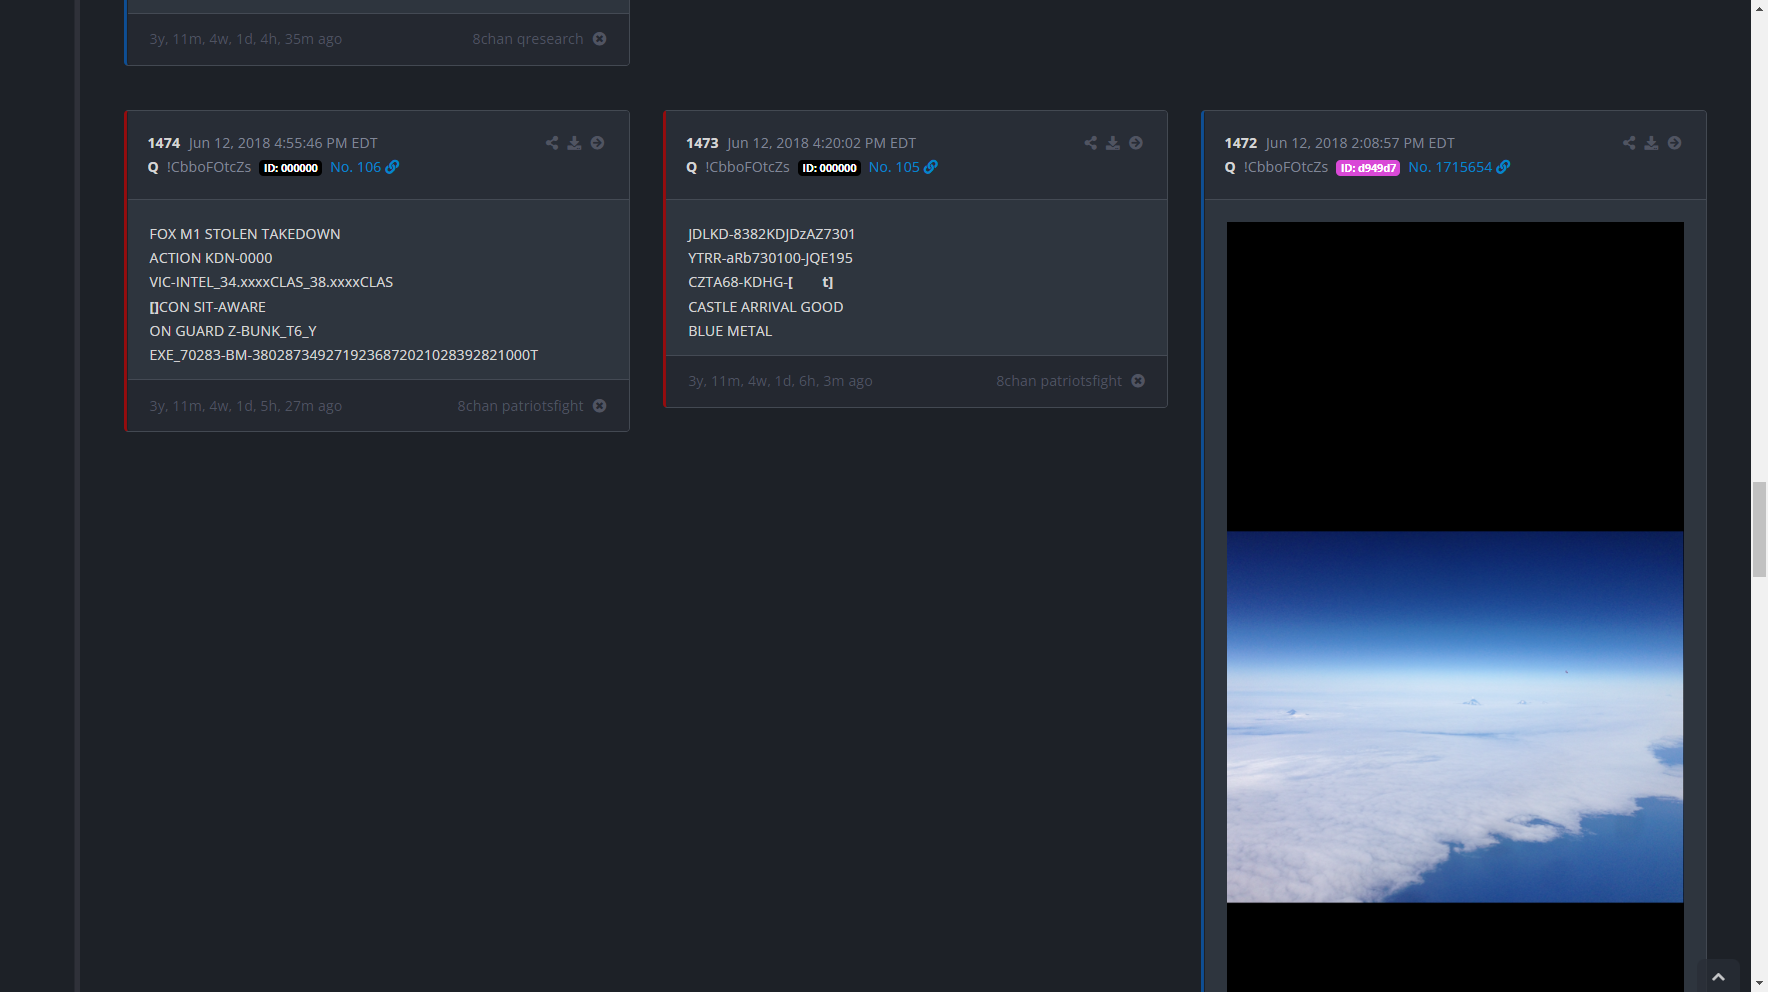Click ID: 000000 badge on post 1474
This screenshot has width=1768, height=992.
[291, 168]
